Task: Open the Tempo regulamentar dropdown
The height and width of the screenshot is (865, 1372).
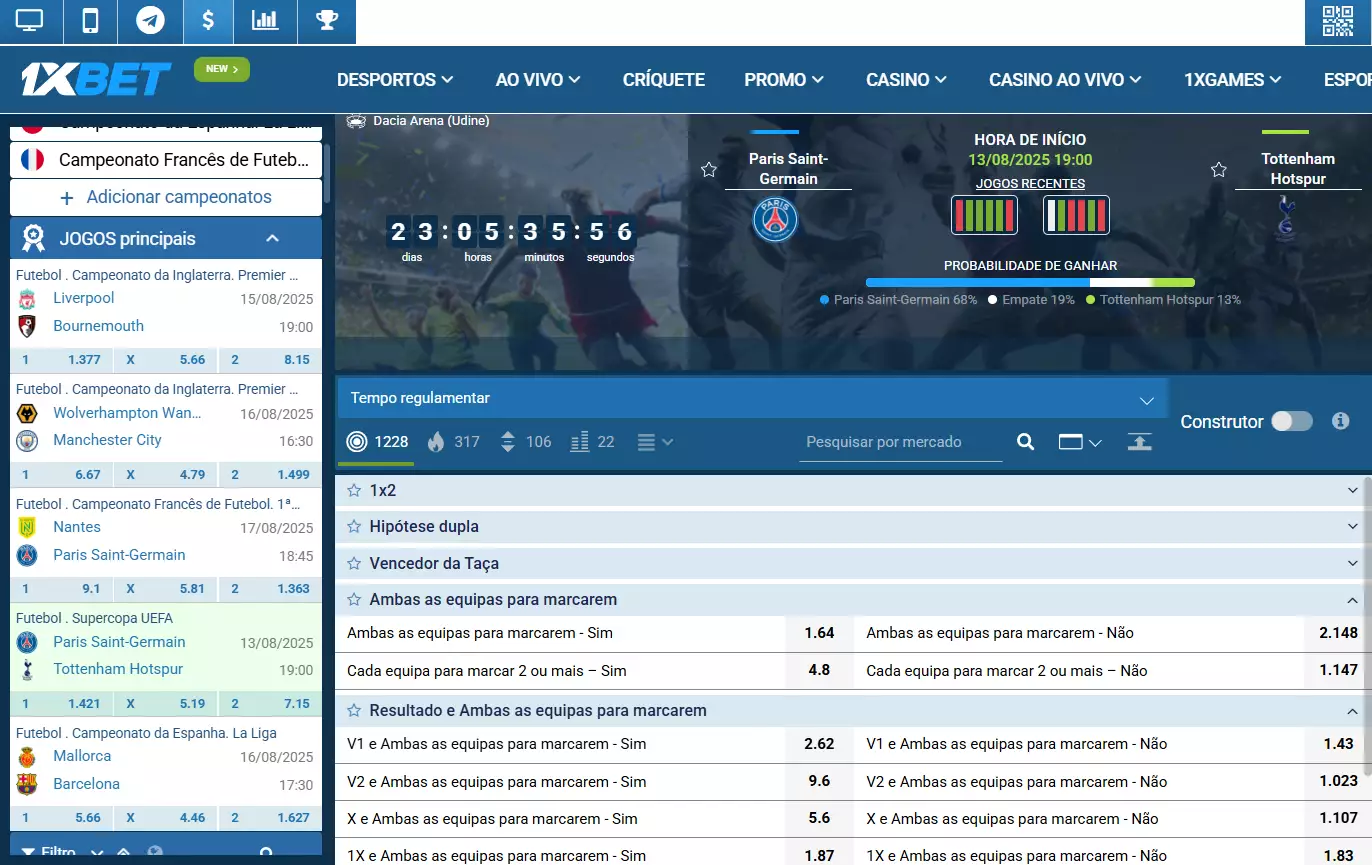Action: tap(752, 398)
